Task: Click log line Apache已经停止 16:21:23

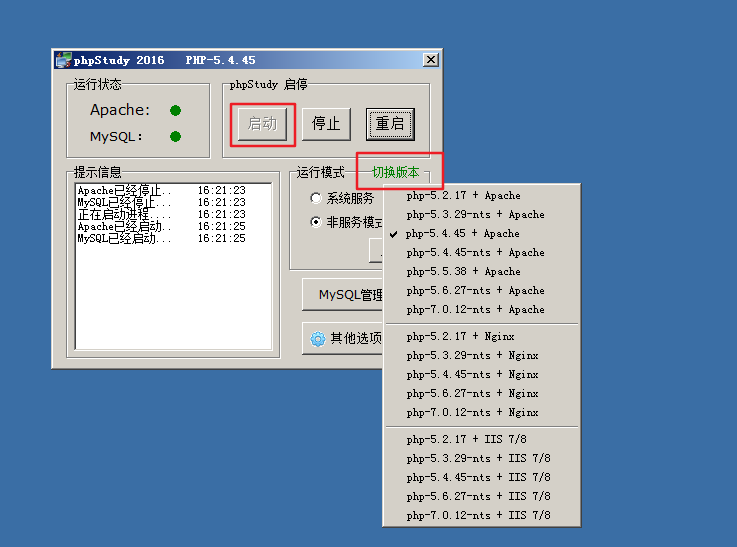Action: click(x=162, y=190)
